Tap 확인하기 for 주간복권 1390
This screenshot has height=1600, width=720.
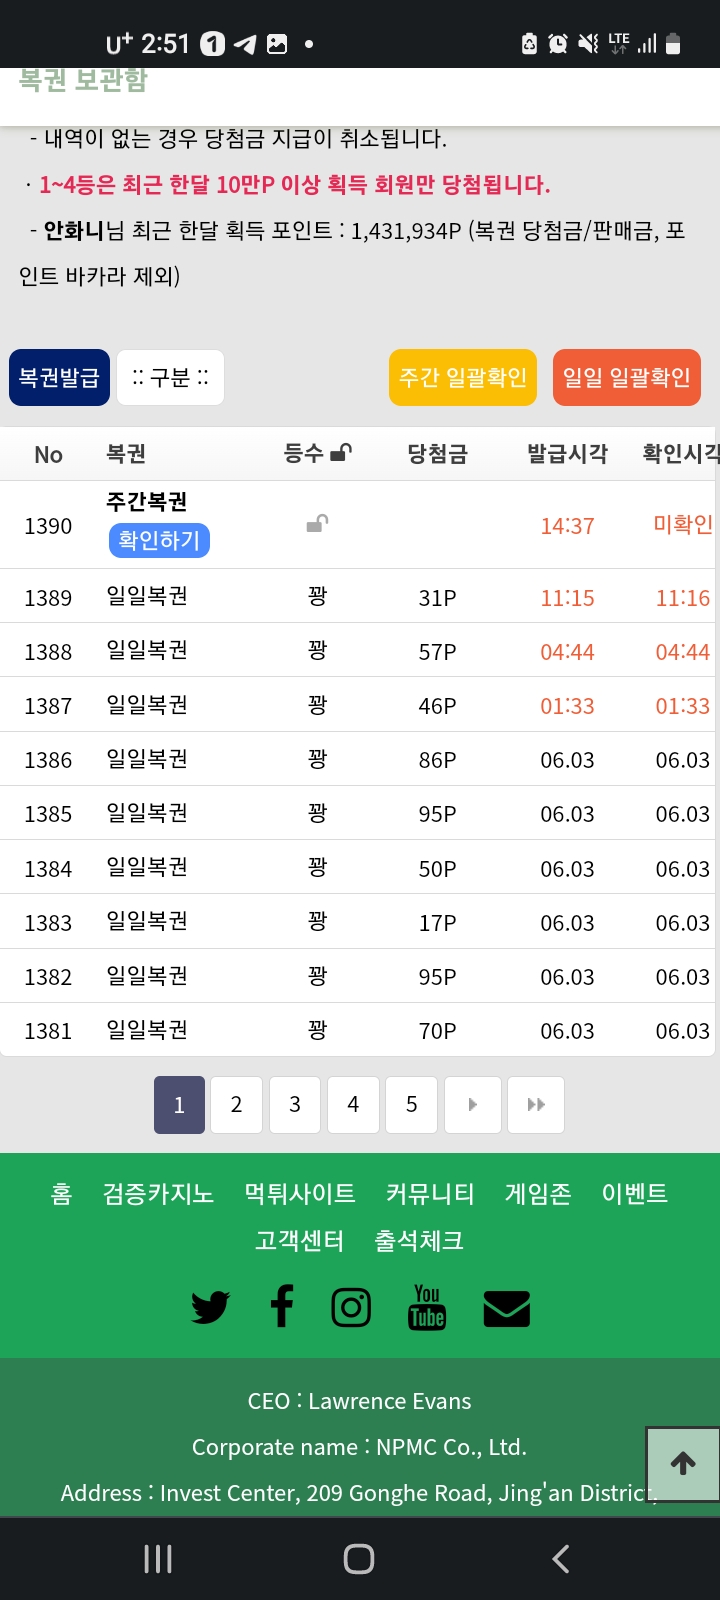tap(159, 541)
